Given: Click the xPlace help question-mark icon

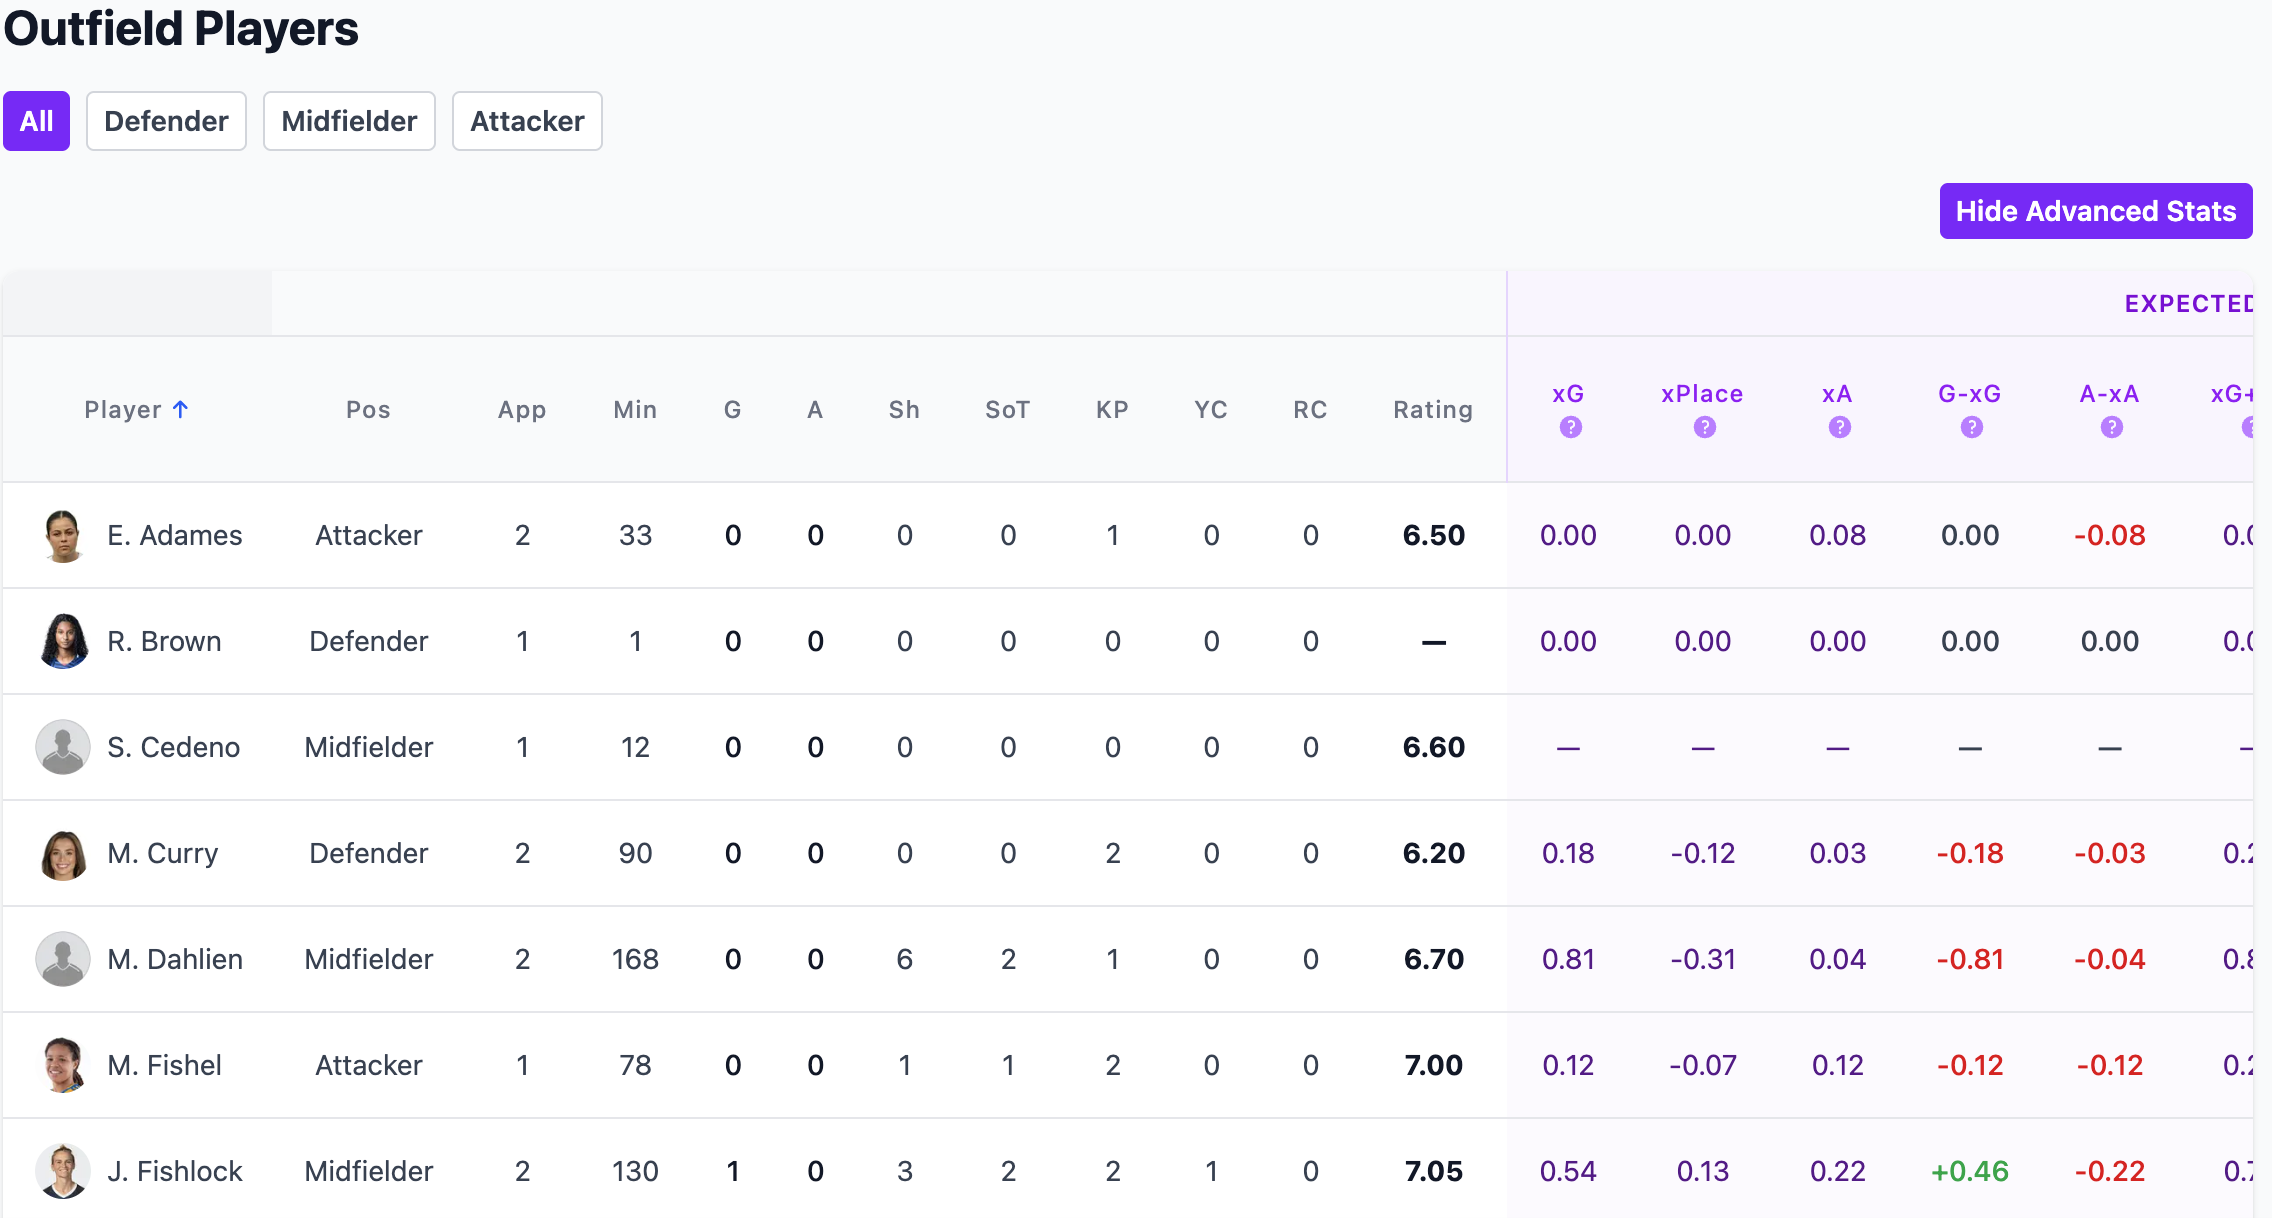Looking at the screenshot, I should click(x=1704, y=428).
